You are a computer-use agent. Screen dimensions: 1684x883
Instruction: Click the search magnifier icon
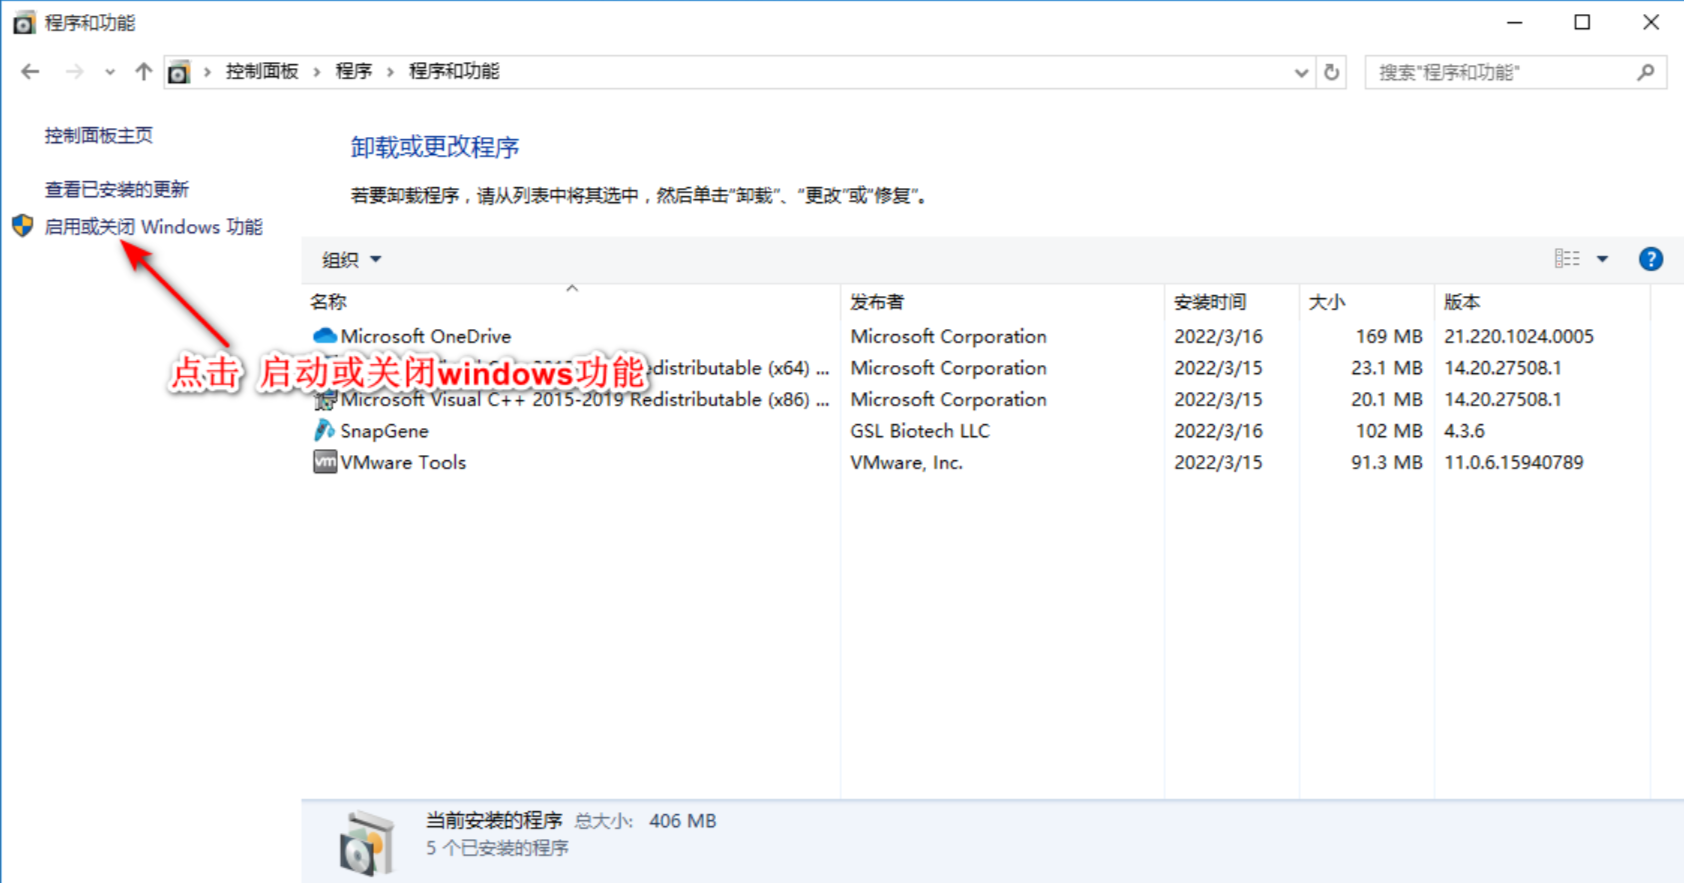click(x=1646, y=72)
